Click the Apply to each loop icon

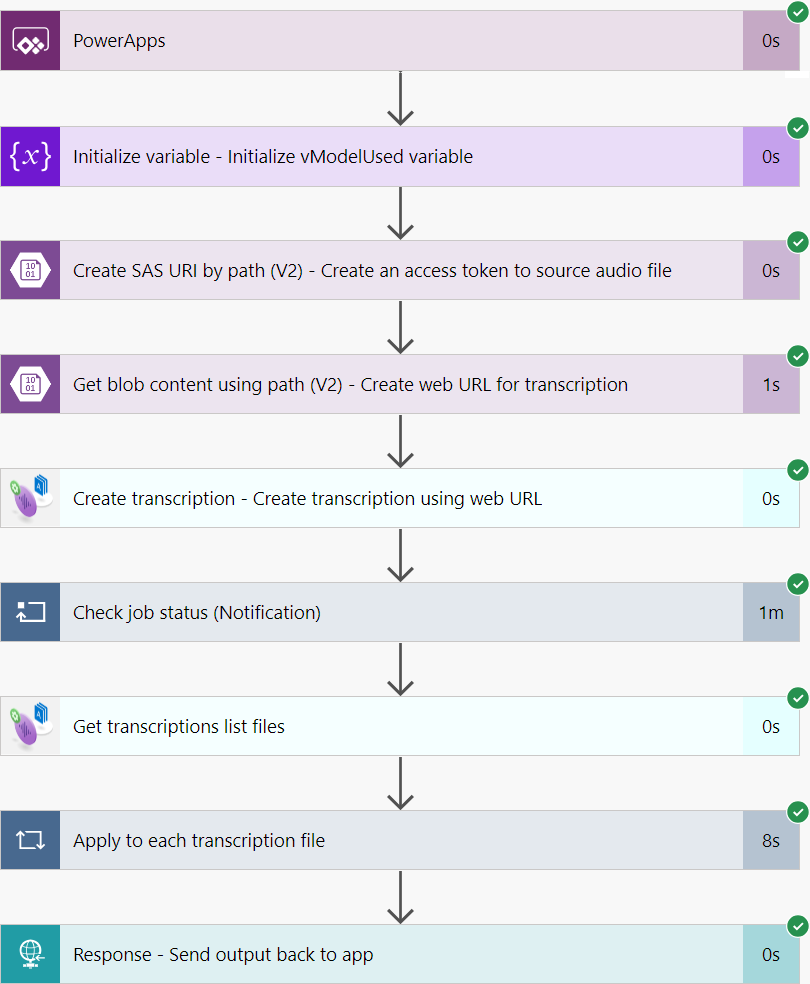coord(30,840)
